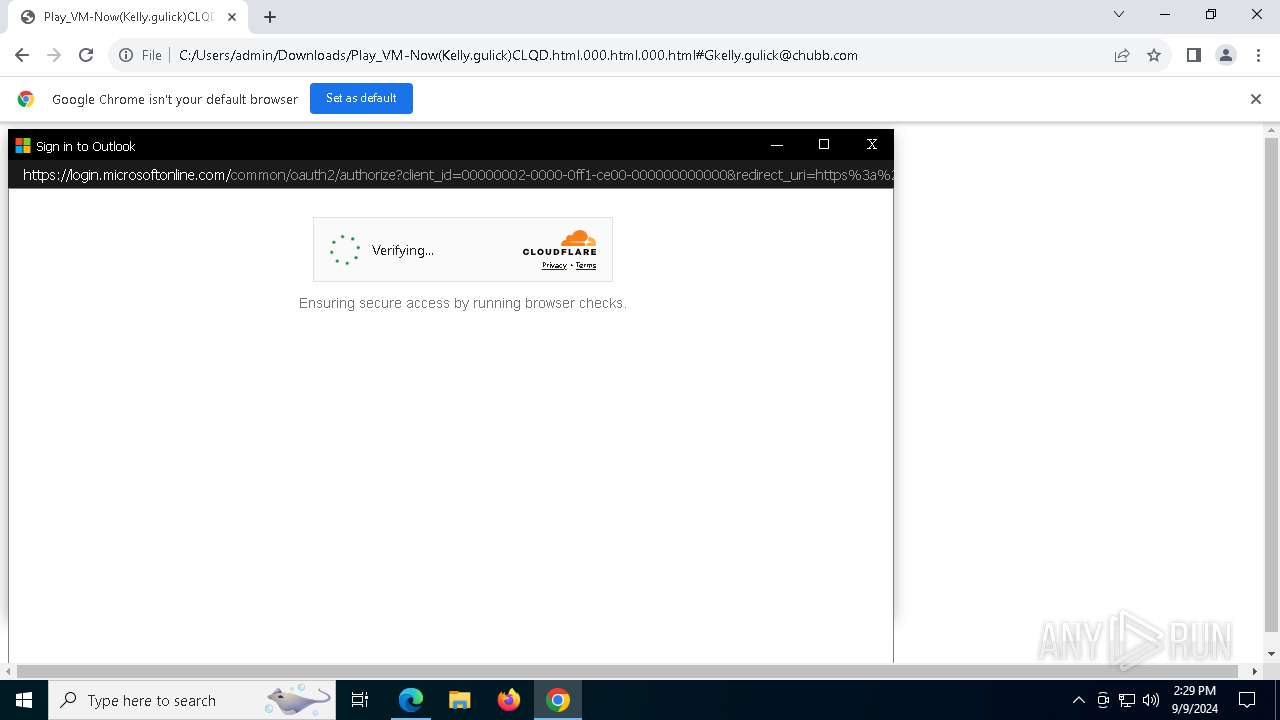This screenshot has width=1280, height=720.
Task: Open the Windows Start menu
Action: [24, 700]
